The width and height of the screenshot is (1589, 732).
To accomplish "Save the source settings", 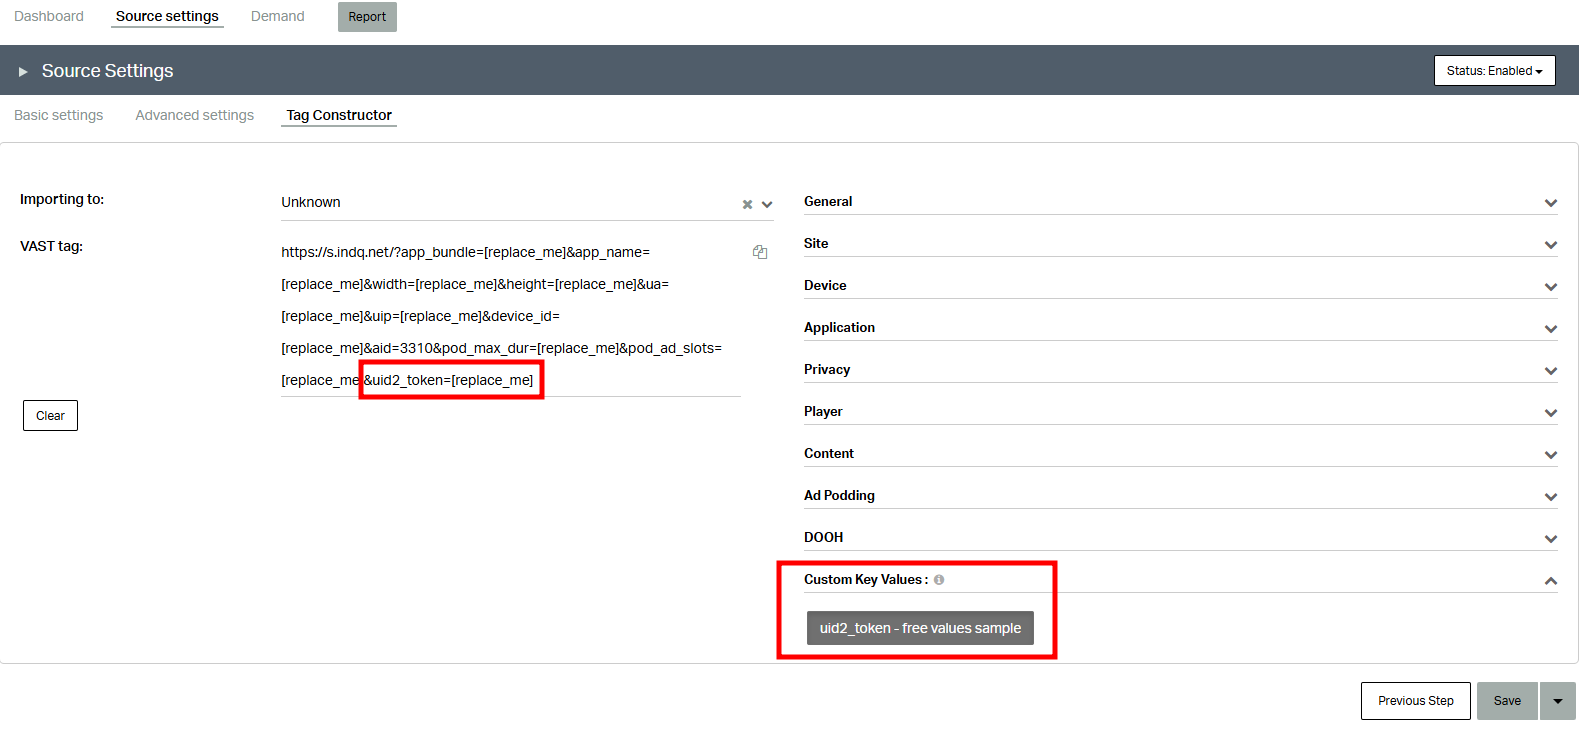I will [x=1507, y=701].
